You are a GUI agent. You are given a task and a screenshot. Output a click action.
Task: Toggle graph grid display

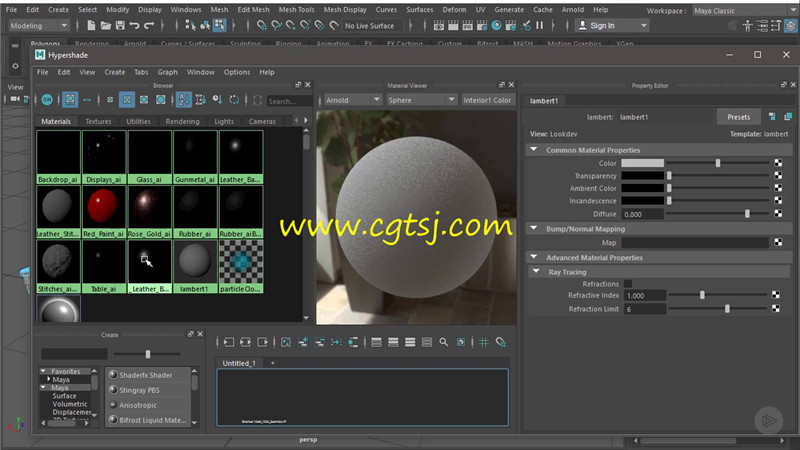484,342
